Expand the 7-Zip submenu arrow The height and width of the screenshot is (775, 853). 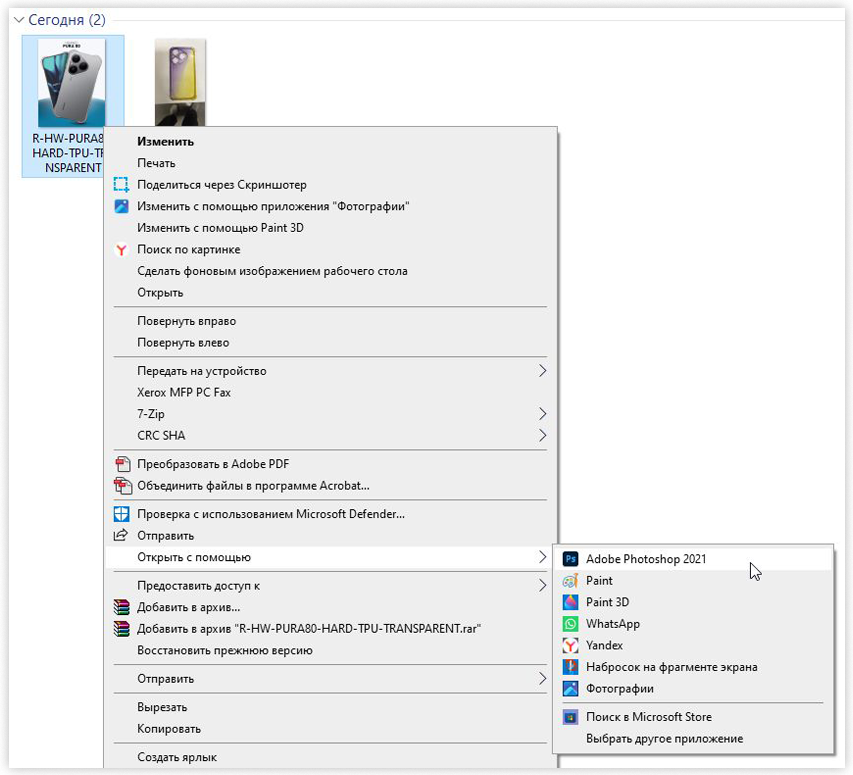click(543, 414)
